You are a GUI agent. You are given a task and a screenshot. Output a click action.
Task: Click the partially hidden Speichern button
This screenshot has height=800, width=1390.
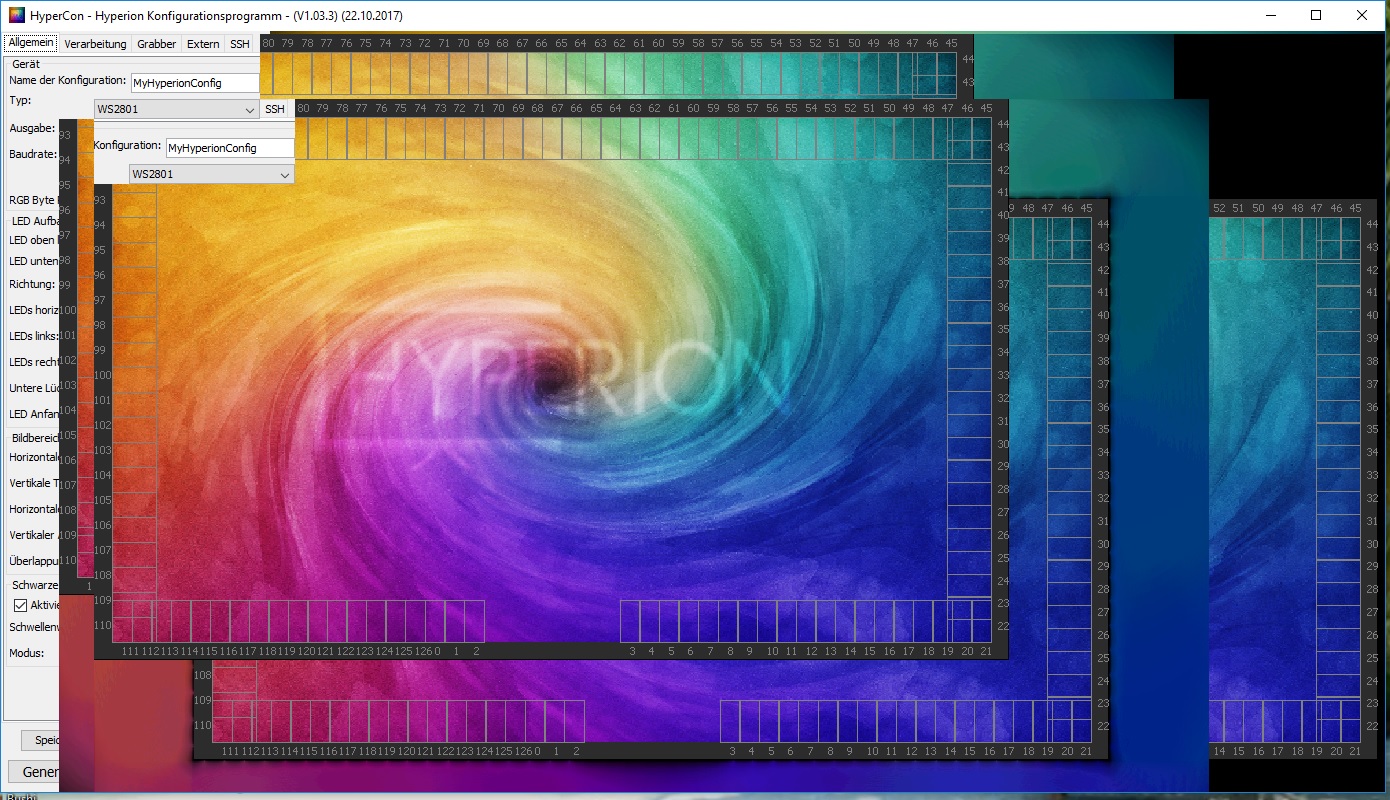click(40, 740)
